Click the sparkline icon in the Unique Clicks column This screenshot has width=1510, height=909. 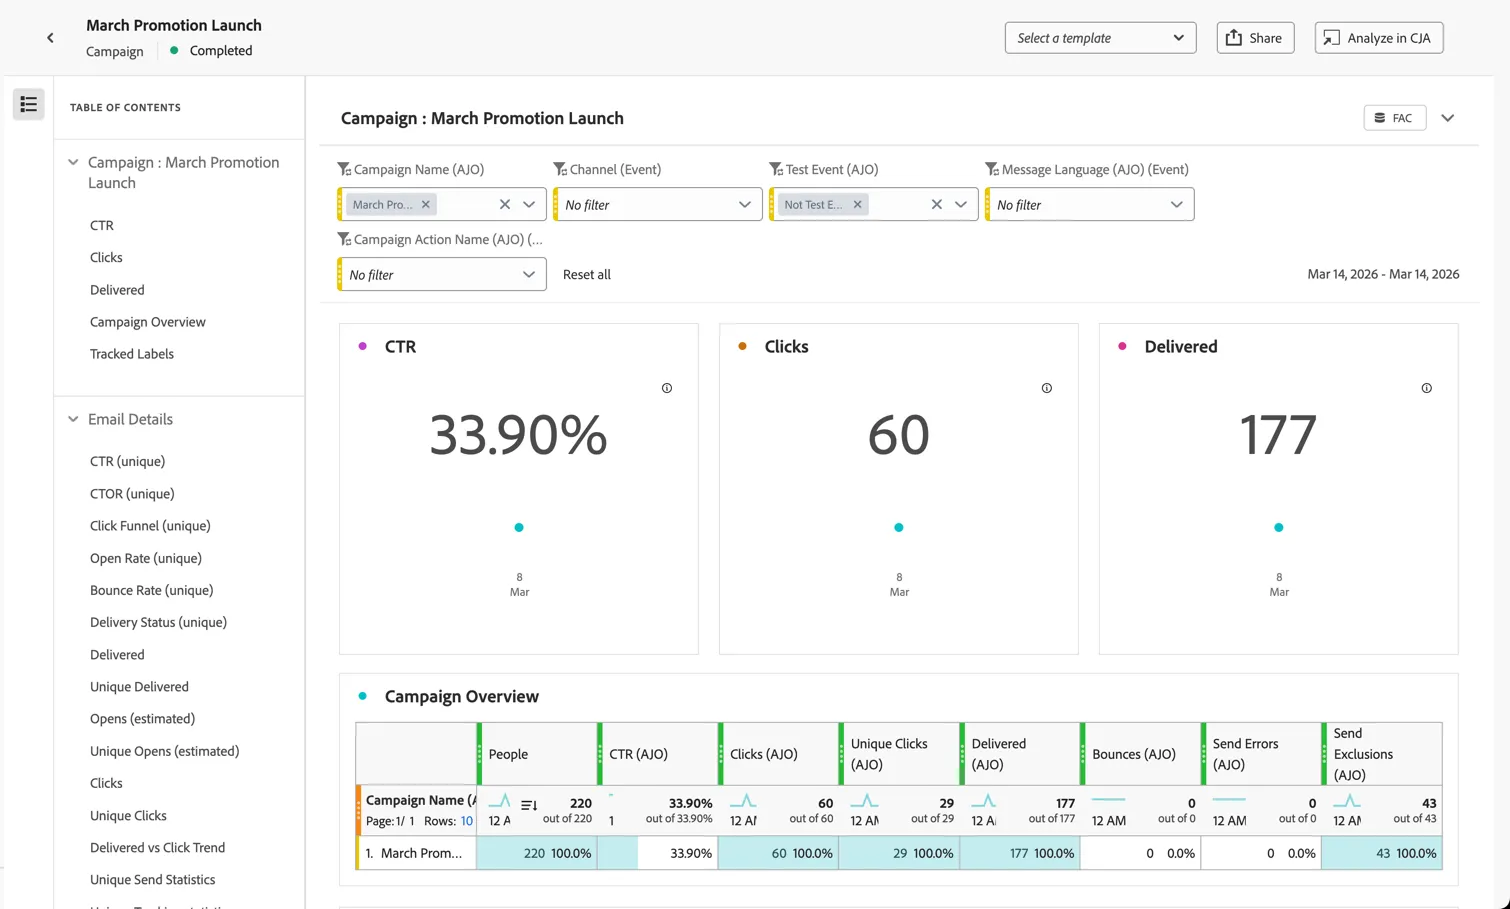863,801
